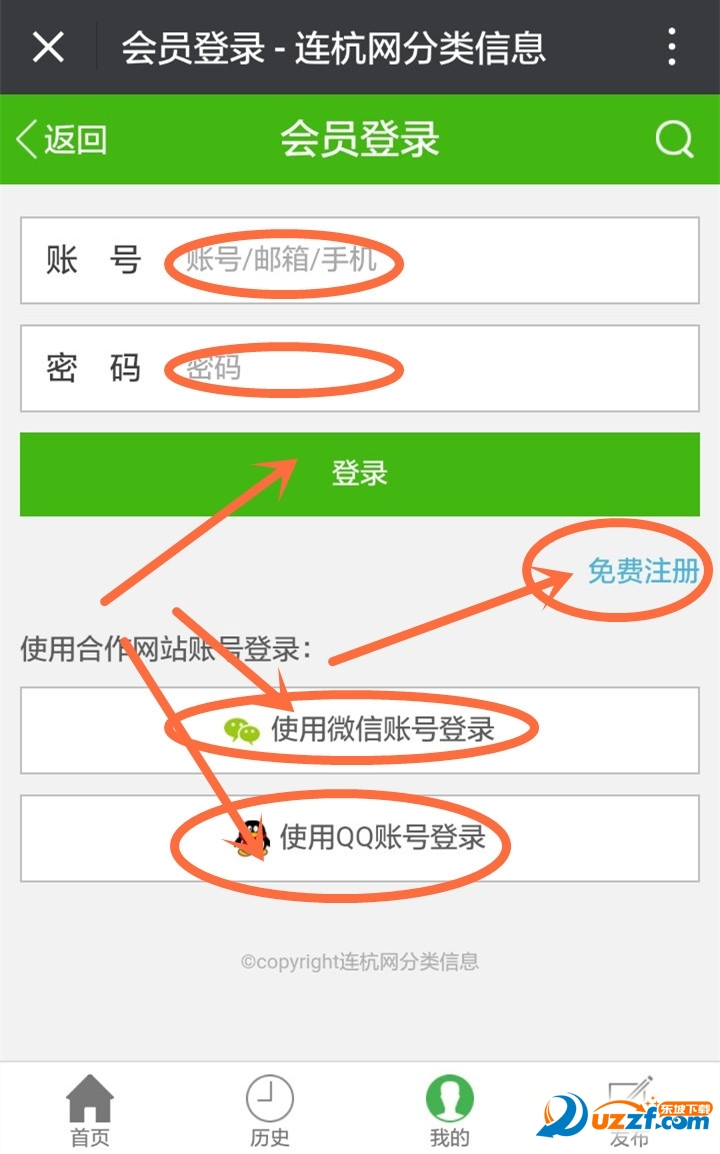
Task: Click the 账号 input field
Action: coord(359,261)
